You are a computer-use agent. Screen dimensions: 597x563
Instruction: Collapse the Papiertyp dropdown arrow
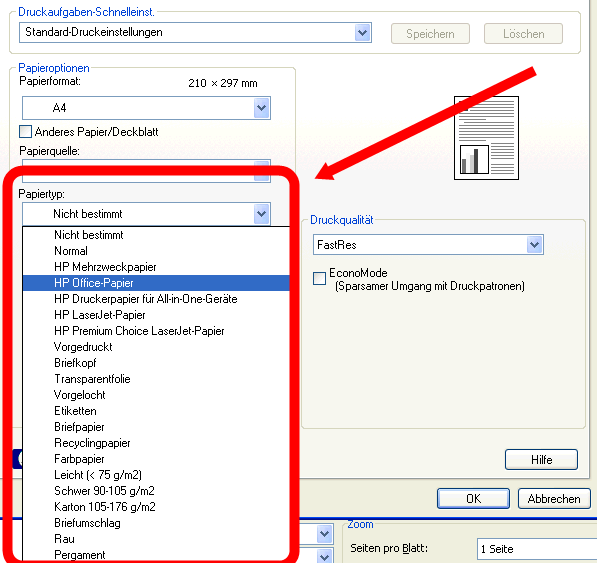point(262,214)
